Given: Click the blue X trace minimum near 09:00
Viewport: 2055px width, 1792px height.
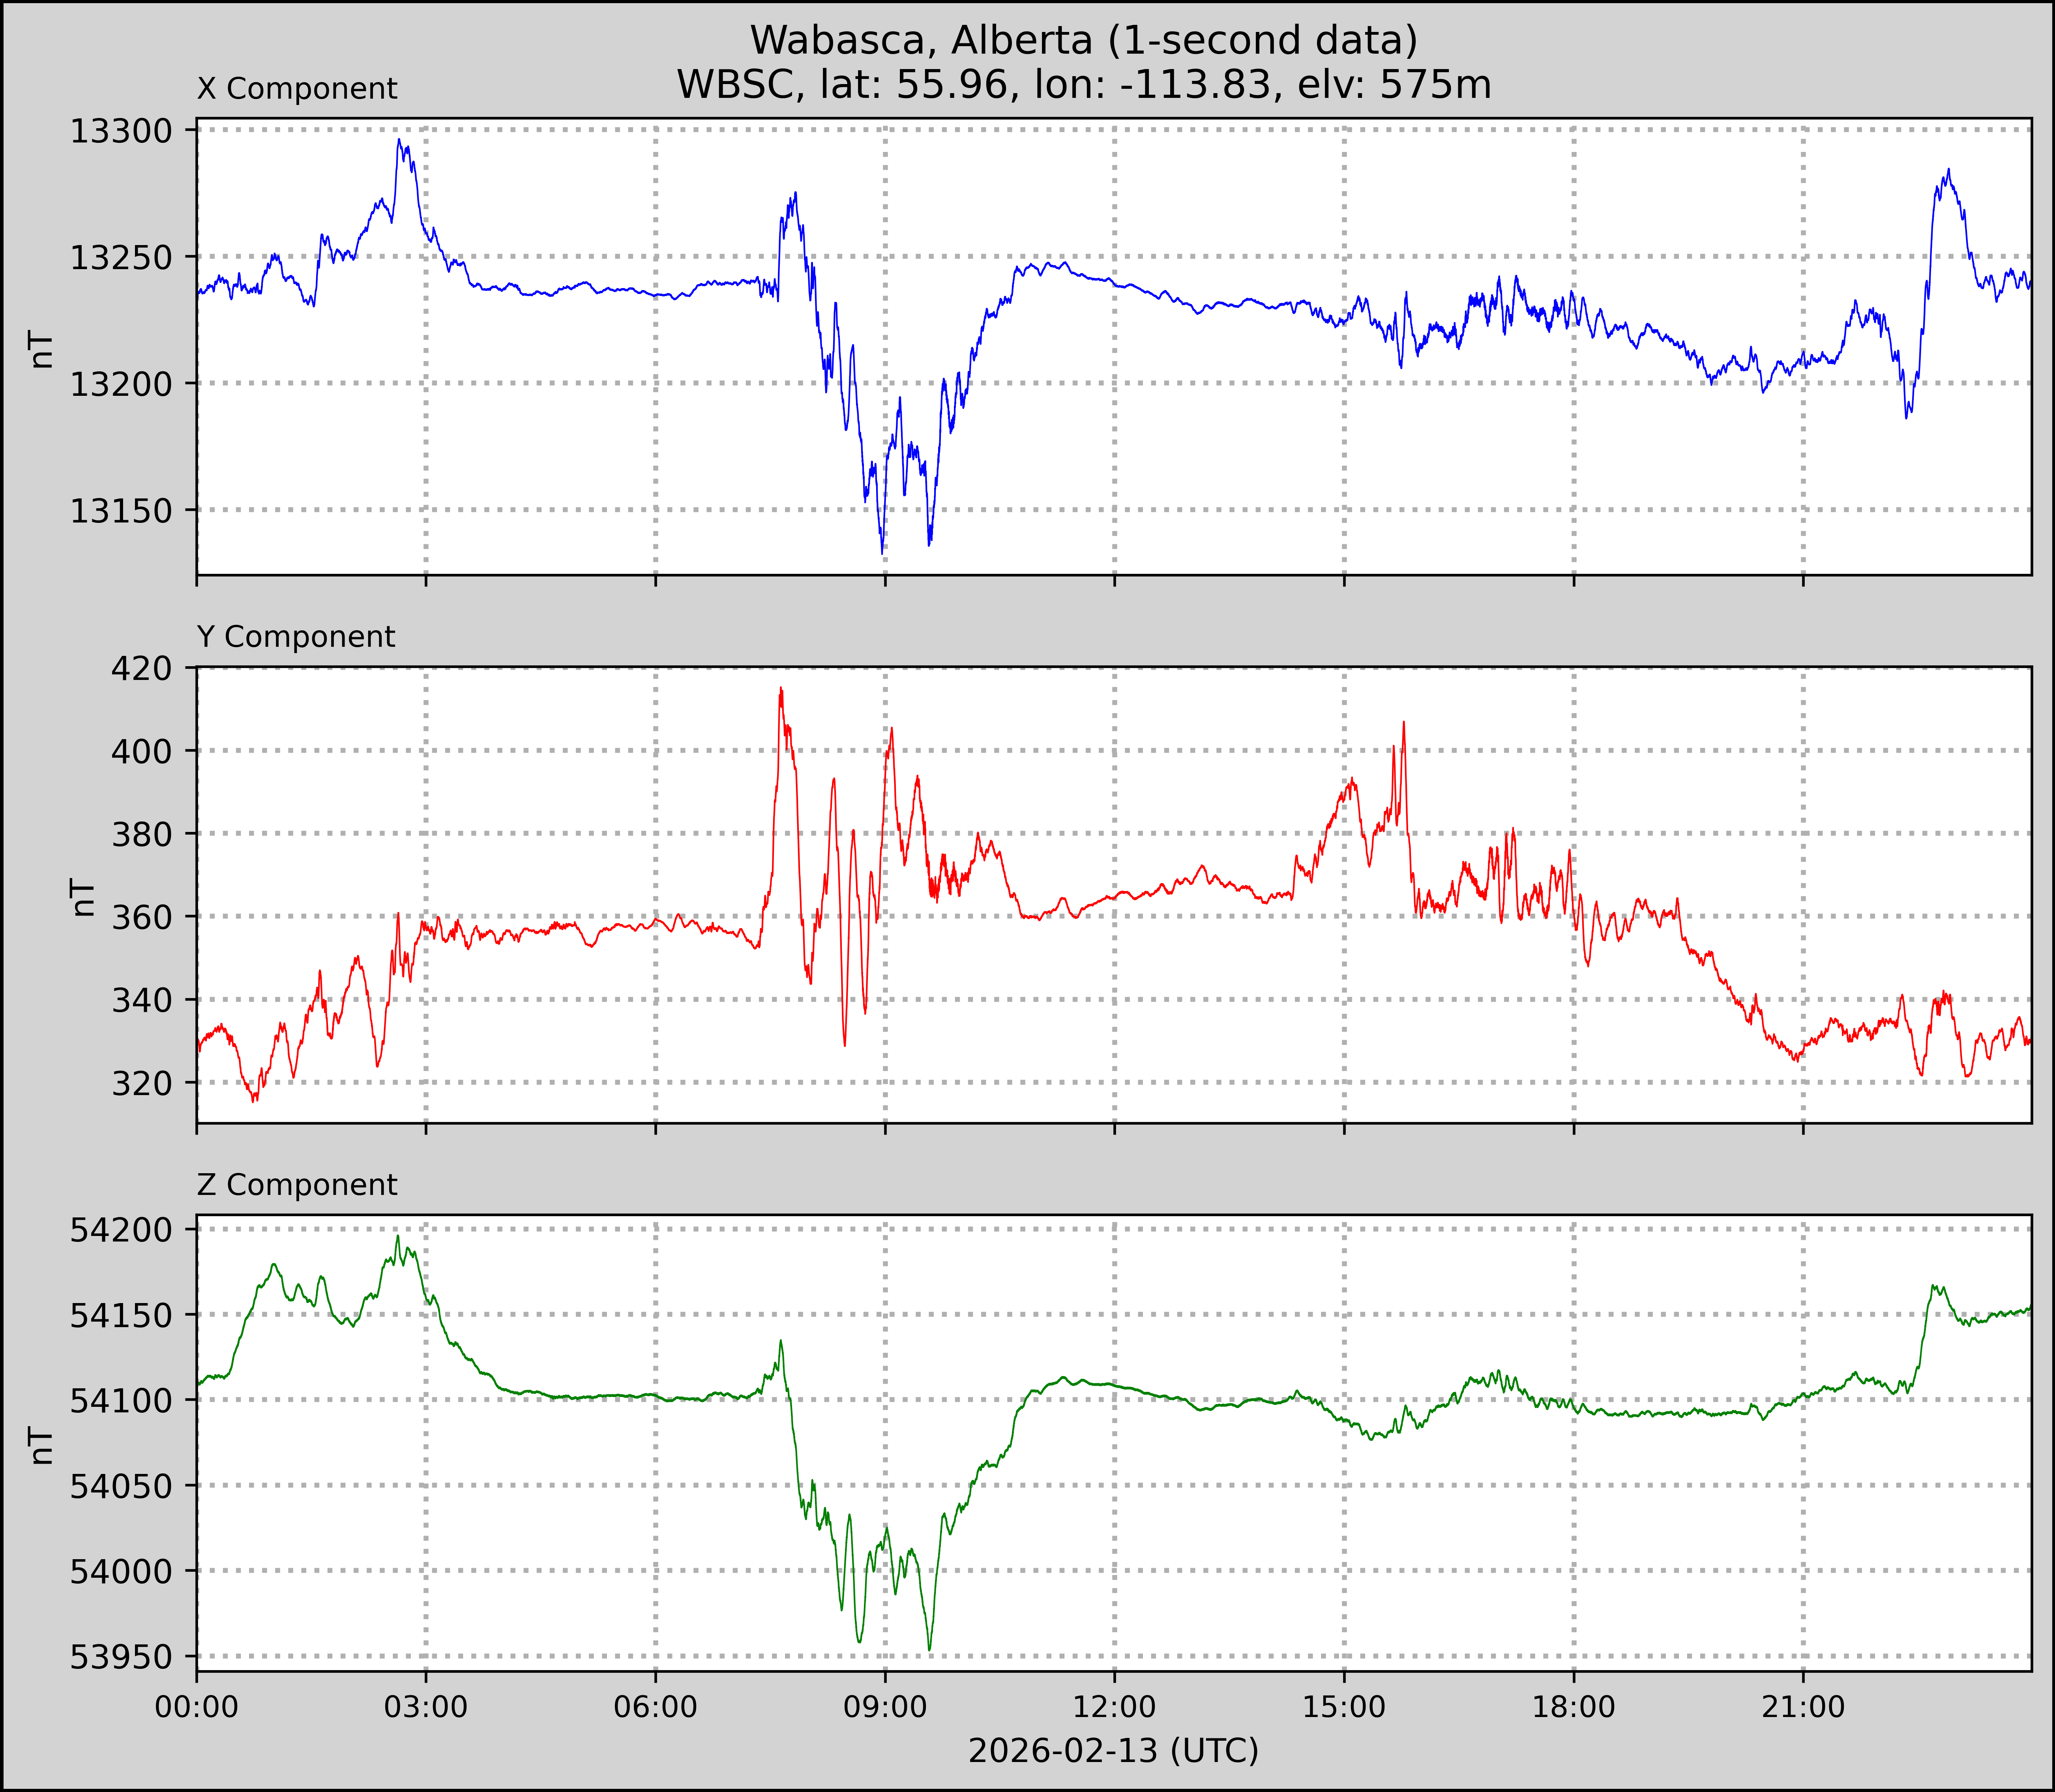Looking at the screenshot, I should click(882, 552).
